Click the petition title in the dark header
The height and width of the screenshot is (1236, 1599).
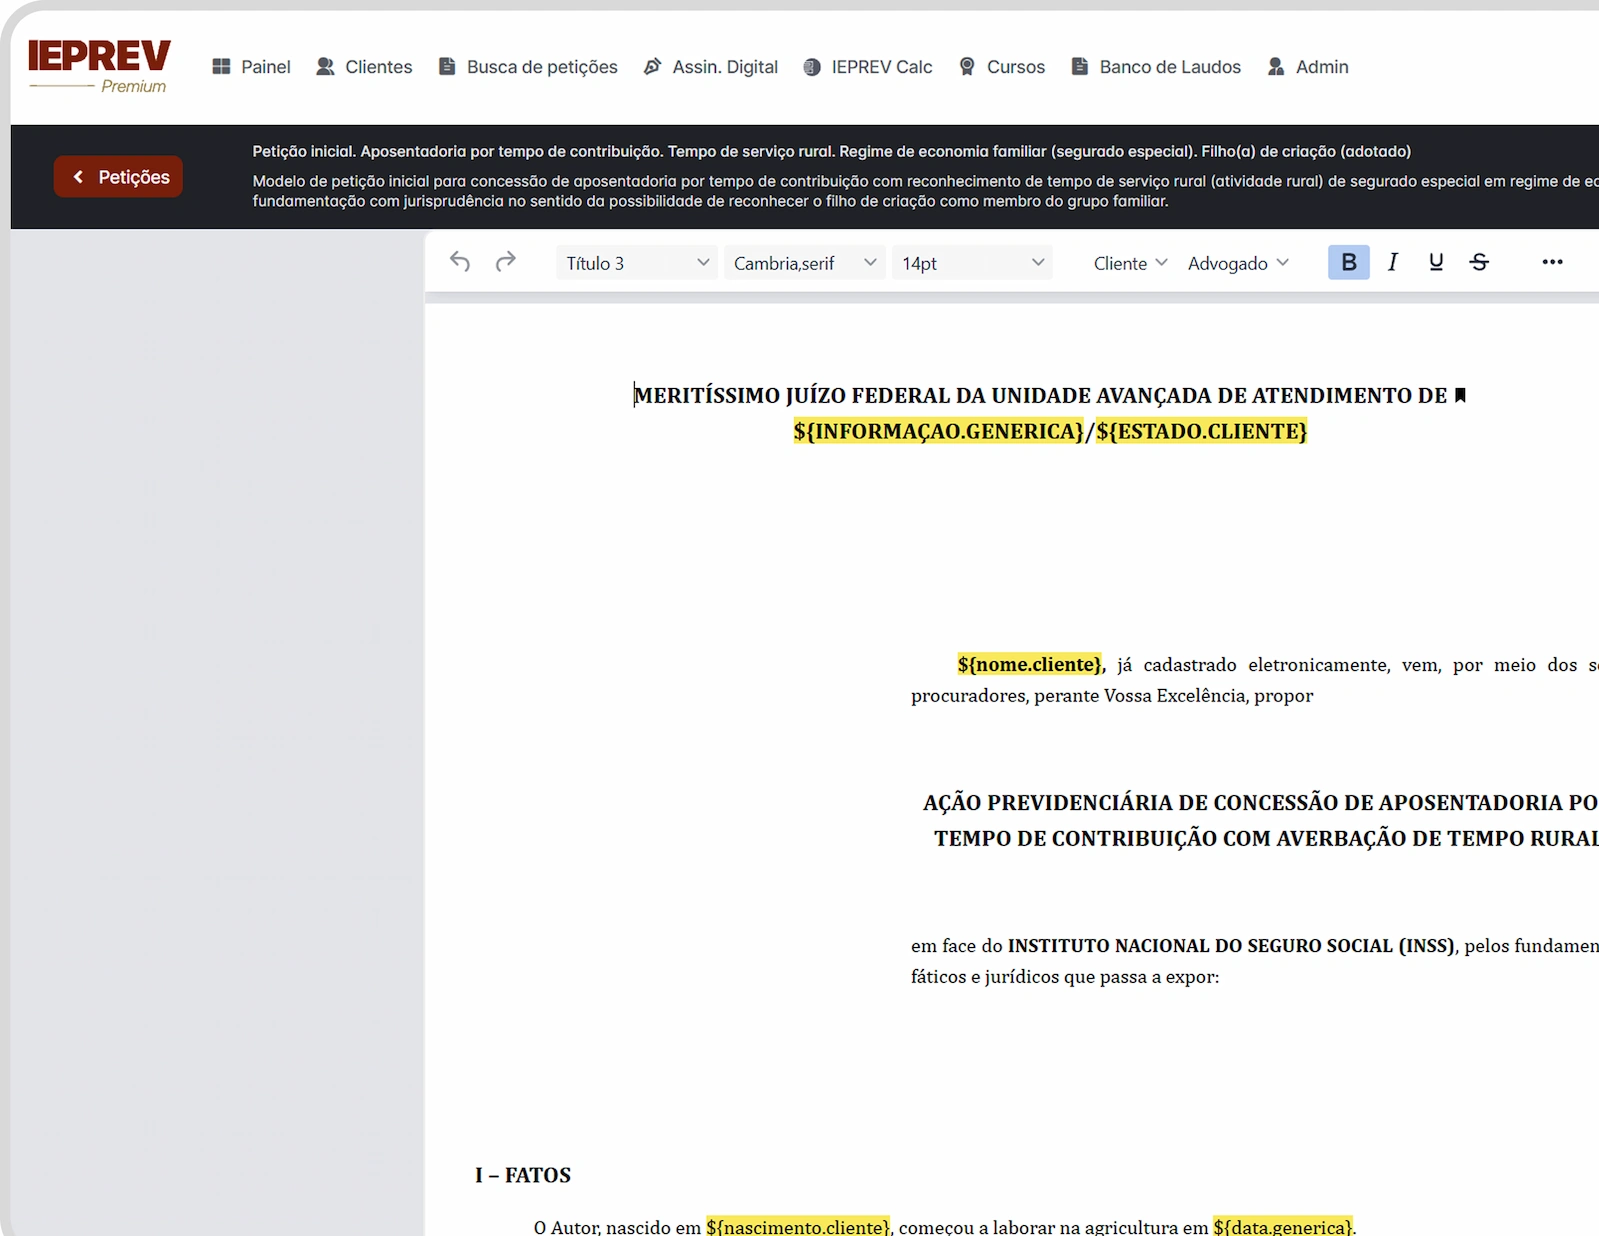[831, 151]
